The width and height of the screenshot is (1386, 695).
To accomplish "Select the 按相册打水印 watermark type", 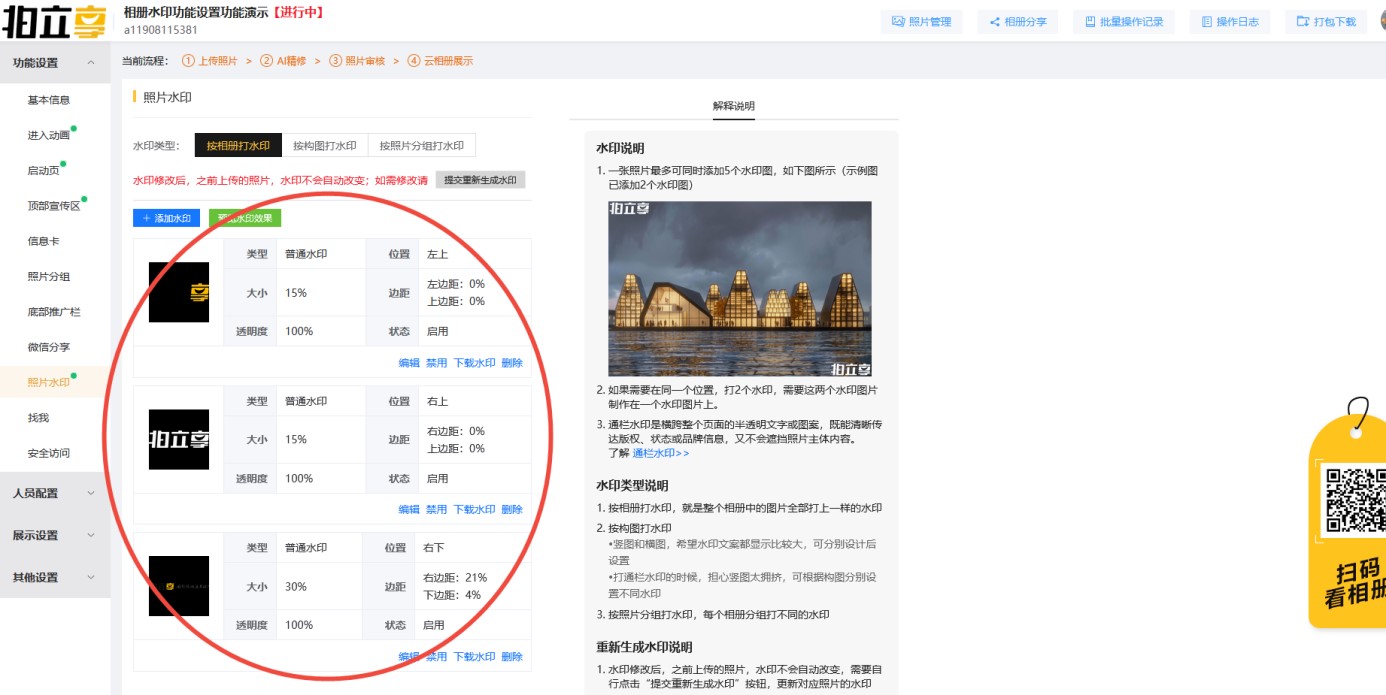I will [x=238, y=146].
